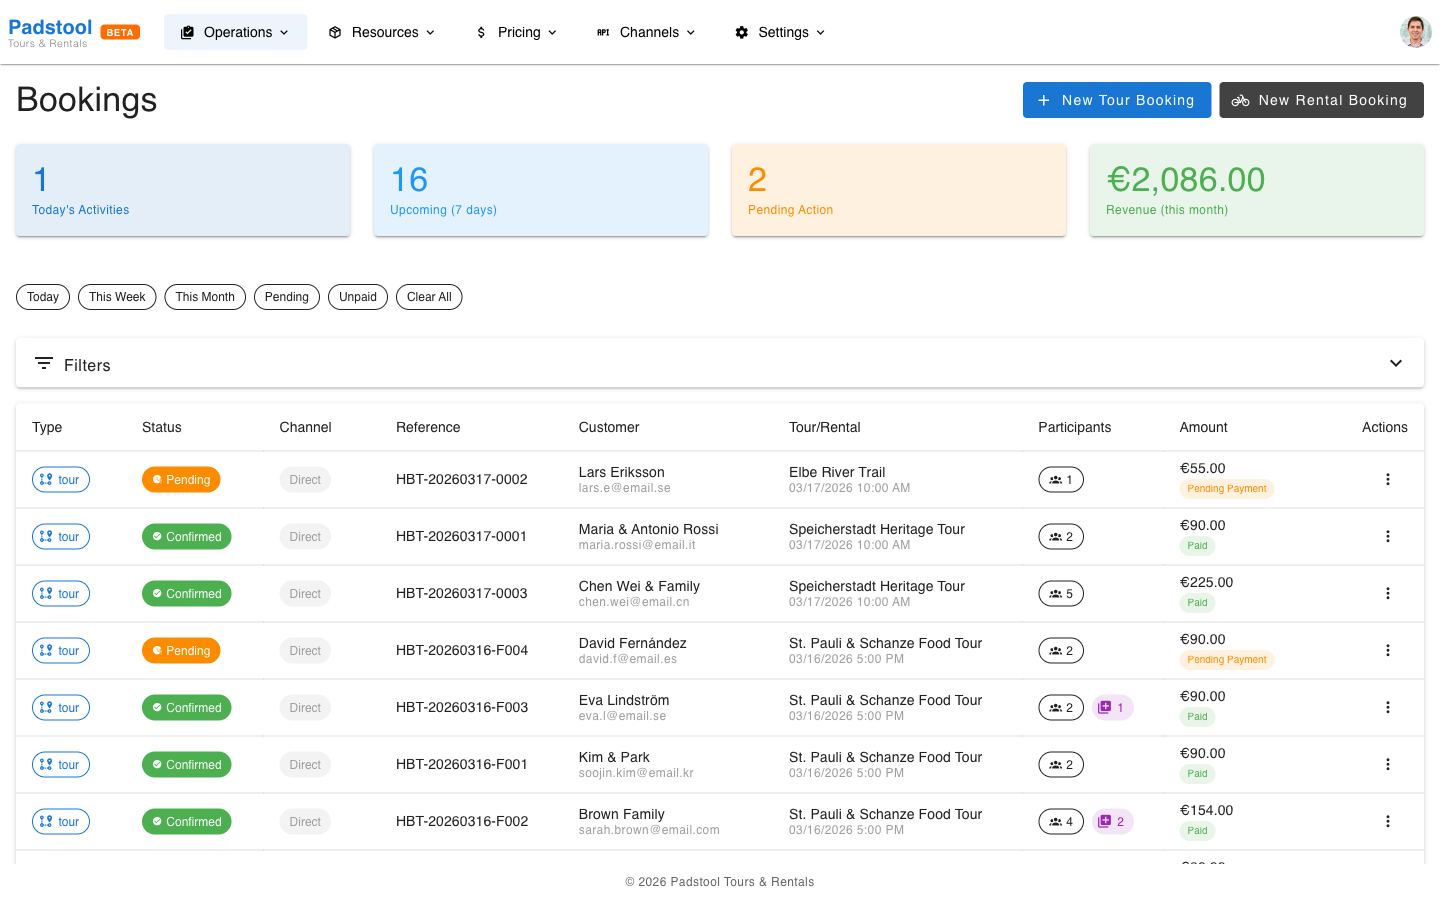This screenshot has height=900, width=1440.
Task: Click the Pending Action summary card
Action: 899,190
